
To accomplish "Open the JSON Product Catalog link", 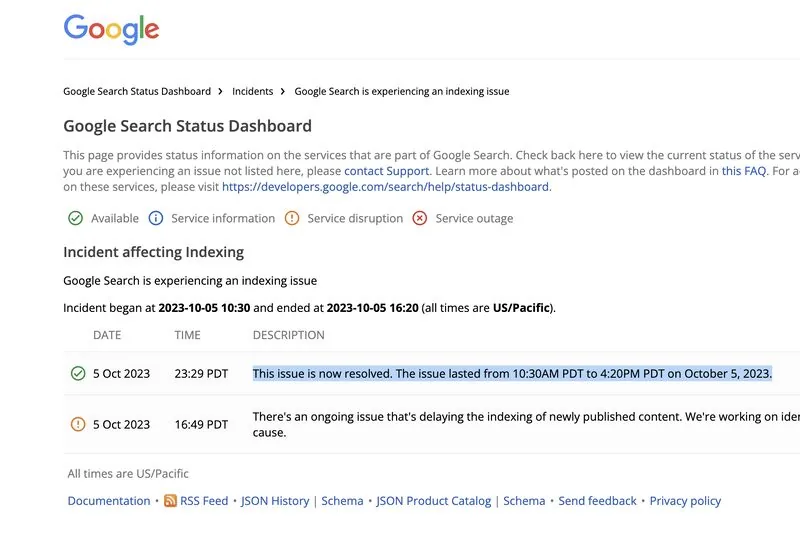I will click(434, 501).
